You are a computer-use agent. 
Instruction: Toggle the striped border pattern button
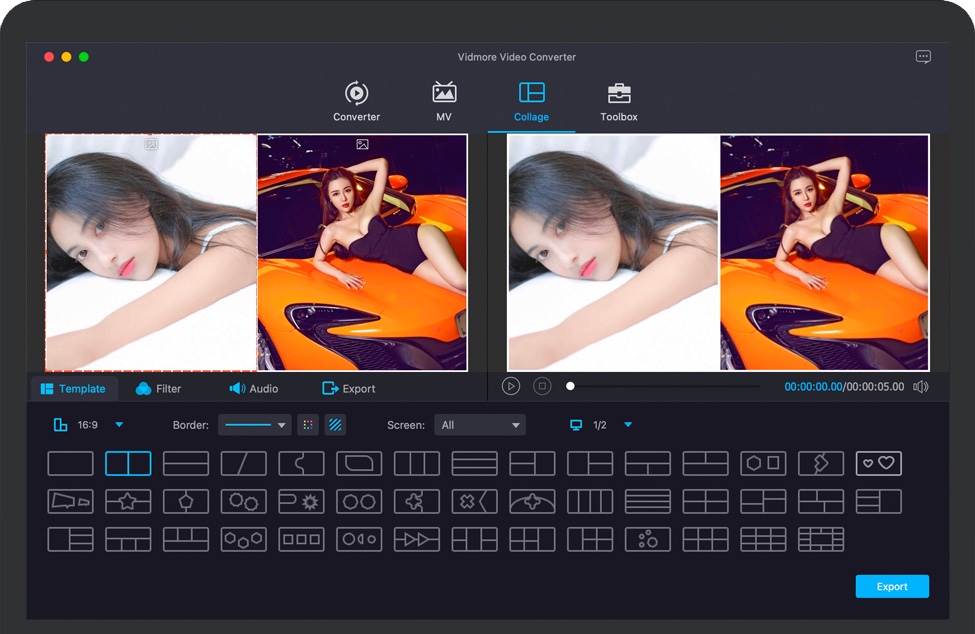[x=336, y=425]
